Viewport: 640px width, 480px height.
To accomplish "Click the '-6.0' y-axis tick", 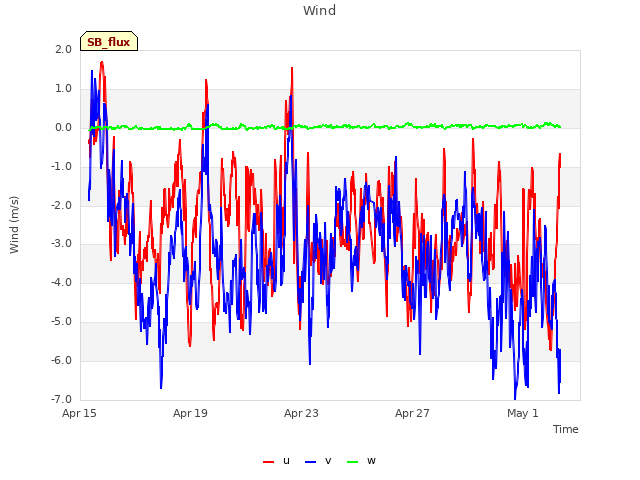I will (x=61, y=360).
